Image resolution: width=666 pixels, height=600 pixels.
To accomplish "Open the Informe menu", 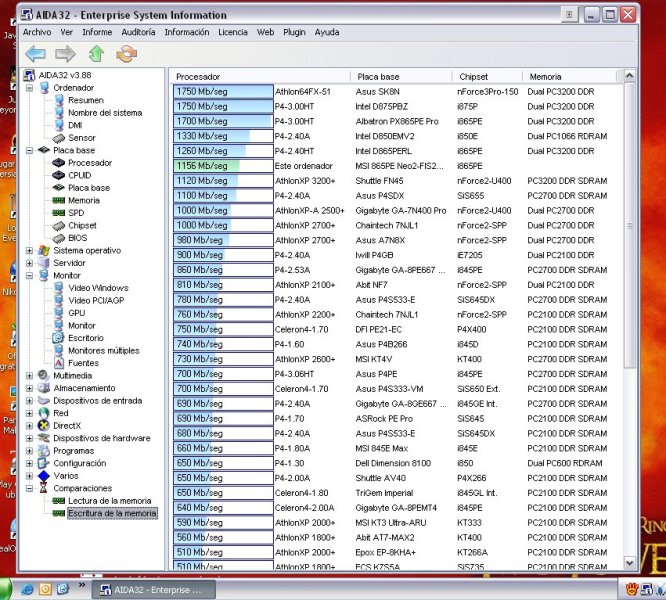I will tap(97, 32).
